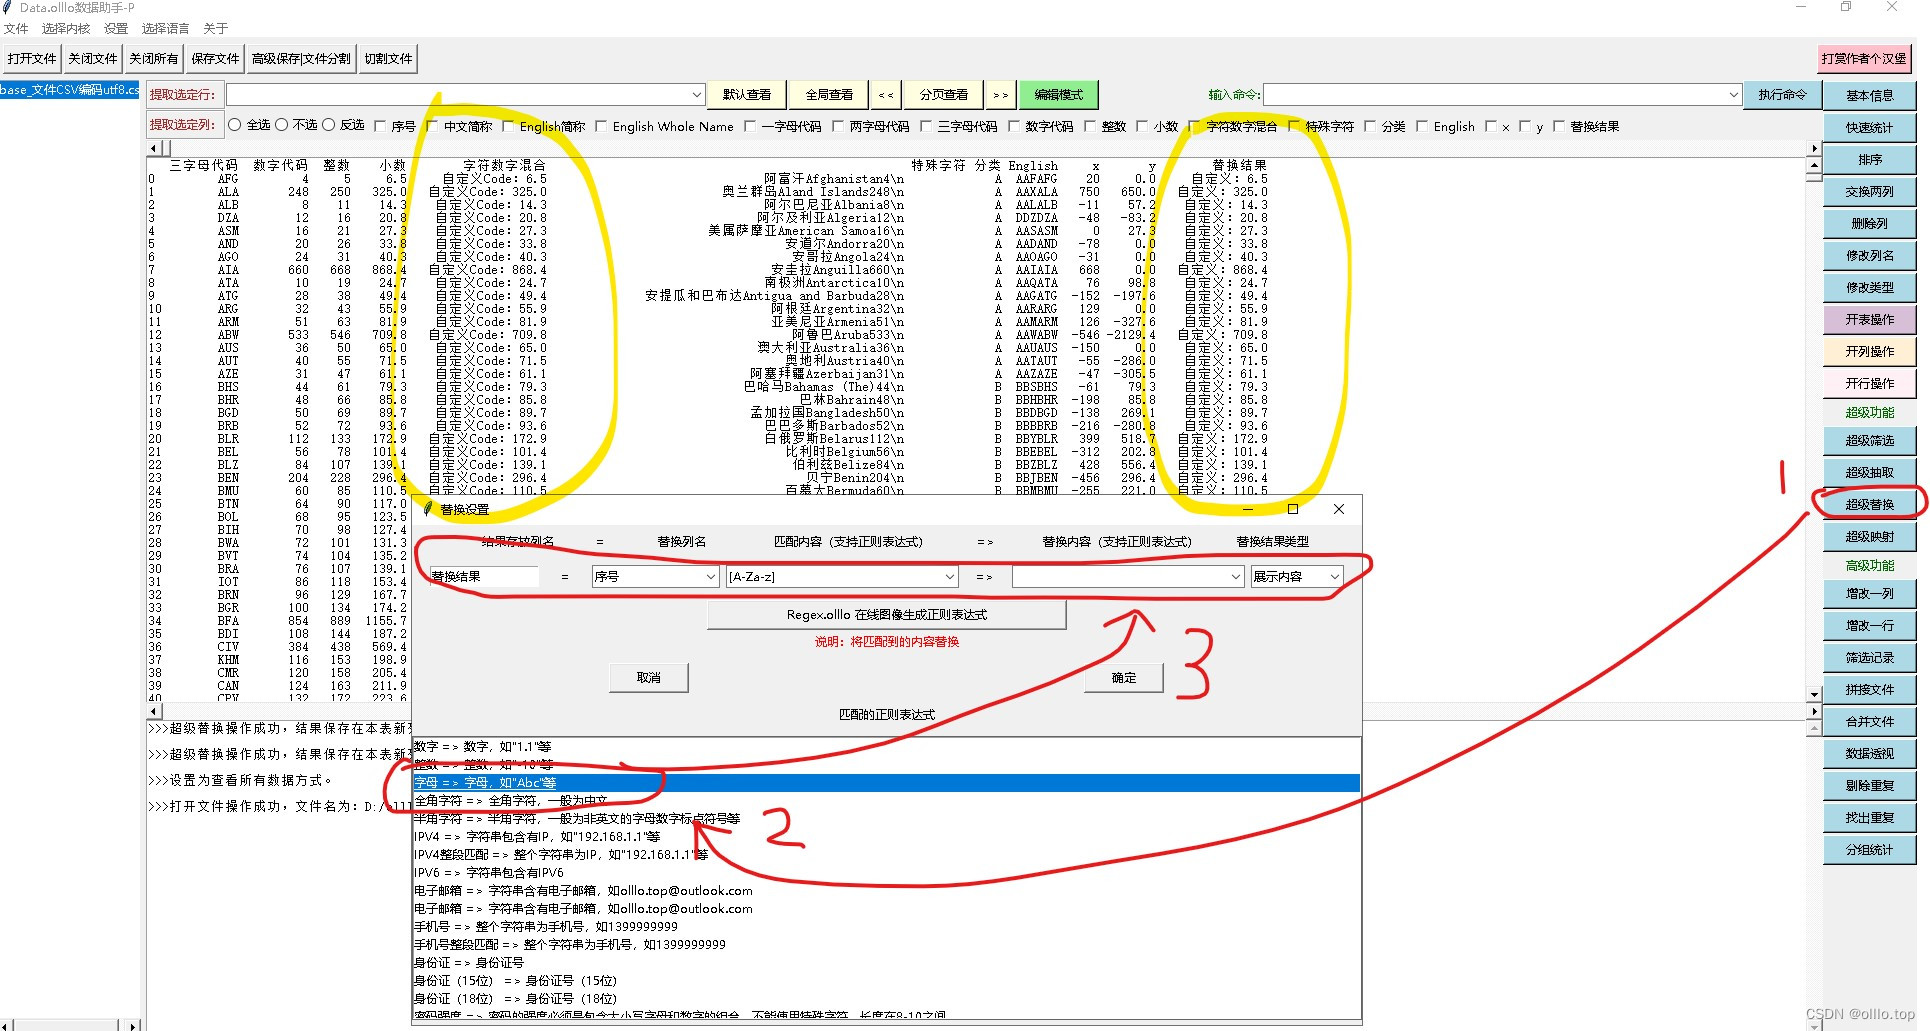Expand the empty 替换内容 dropdown
Viewport: 1930px width, 1031px height.
tap(1237, 577)
